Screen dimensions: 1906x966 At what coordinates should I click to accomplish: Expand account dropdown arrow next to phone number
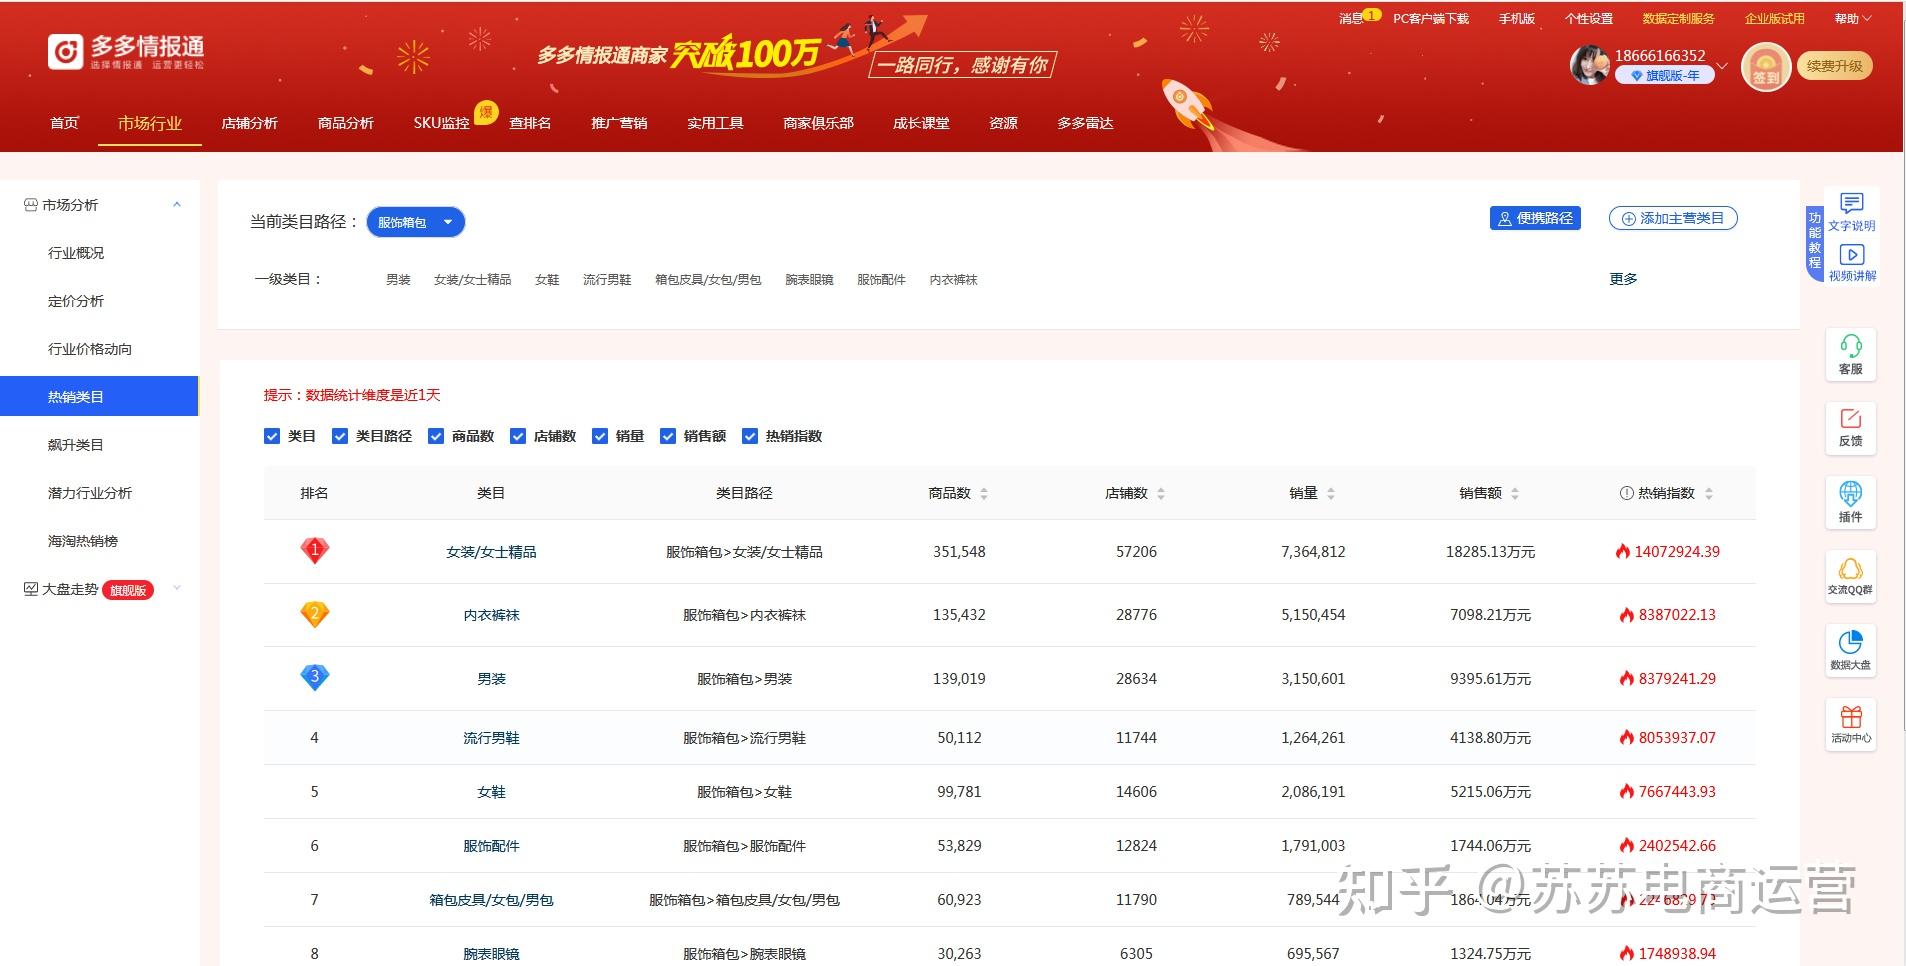1722,67
